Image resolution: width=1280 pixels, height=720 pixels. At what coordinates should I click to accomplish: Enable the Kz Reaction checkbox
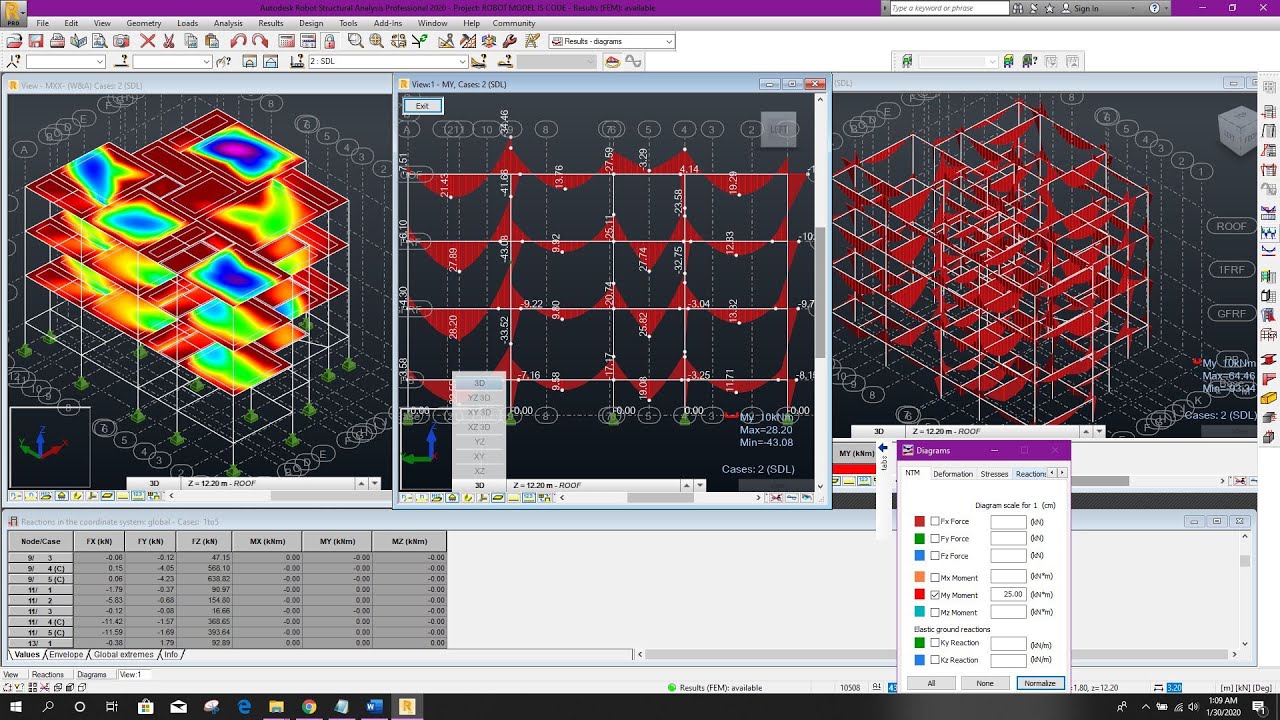[935, 660]
